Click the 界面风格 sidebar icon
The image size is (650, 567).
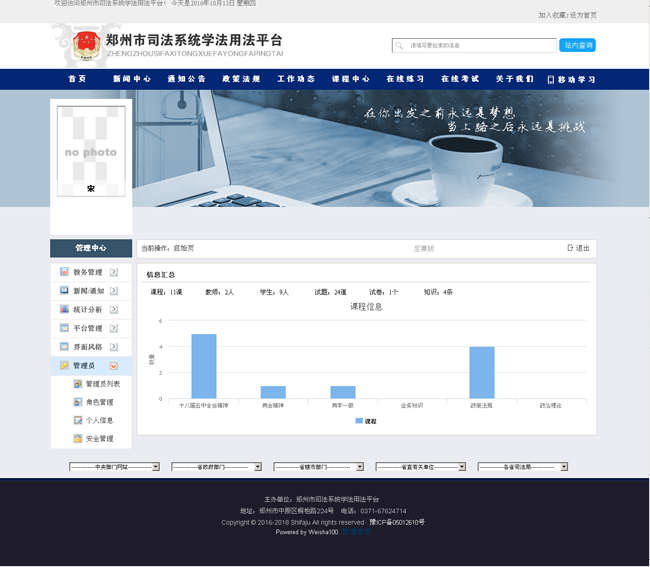pos(64,346)
